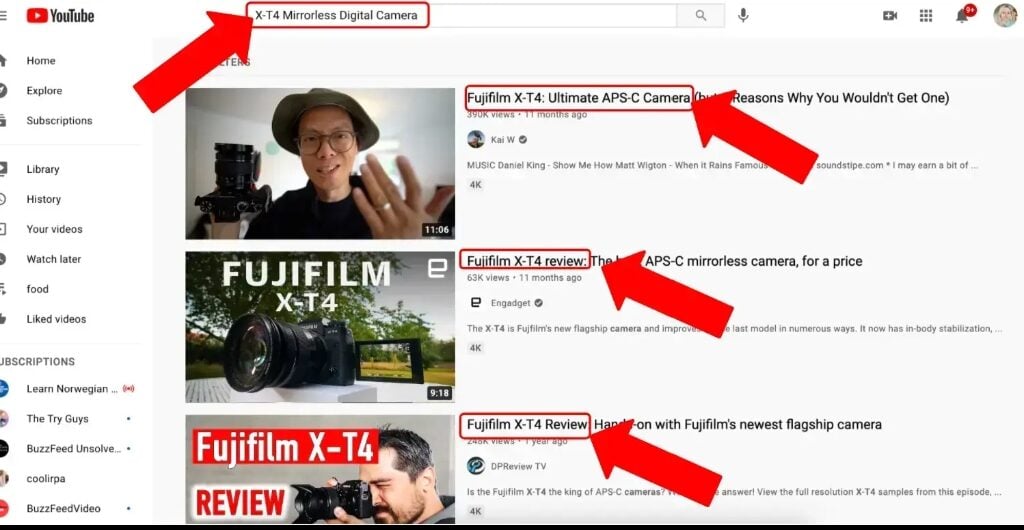Open Watch later playlist
Viewport: 1024px width, 530px height.
click(x=53, y=259)
